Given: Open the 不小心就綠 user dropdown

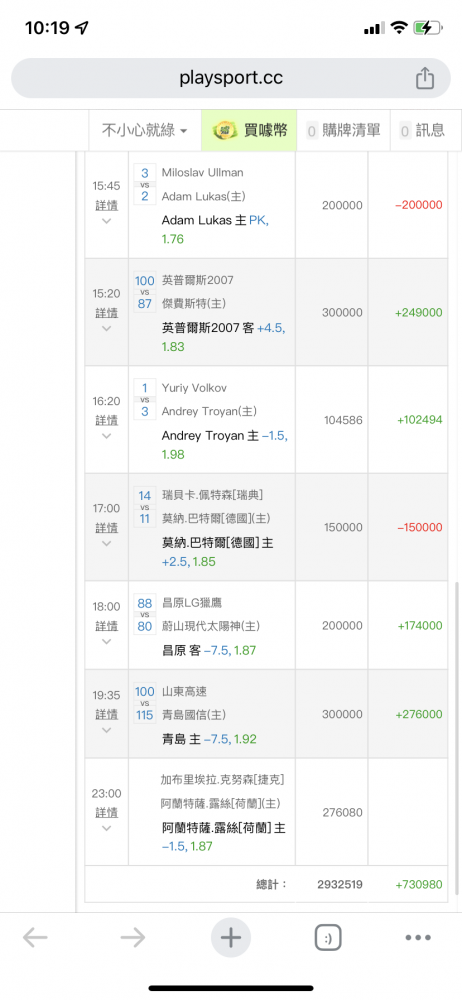Looking at the screenshot, I should tap(145, 131).
